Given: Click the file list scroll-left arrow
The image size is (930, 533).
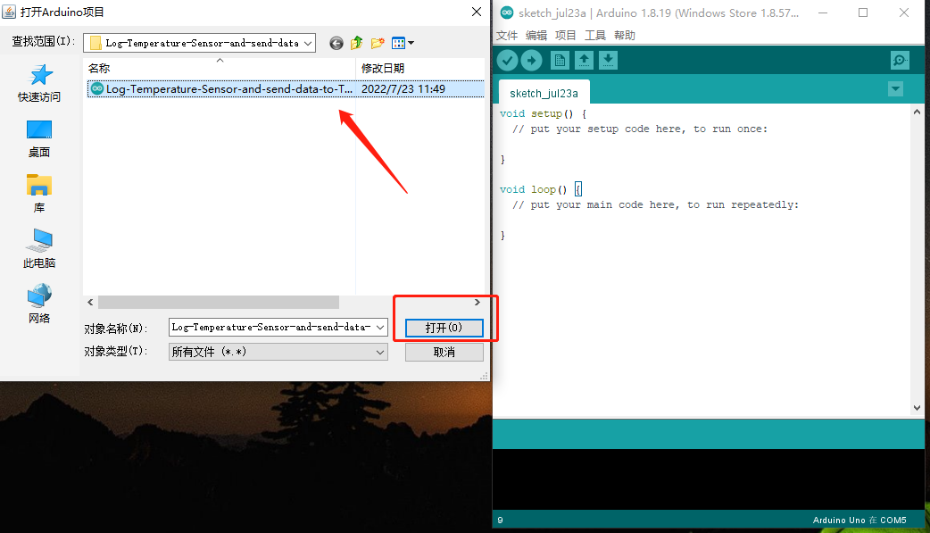Looking at the screenshot, I should click(x=90, y=302).
